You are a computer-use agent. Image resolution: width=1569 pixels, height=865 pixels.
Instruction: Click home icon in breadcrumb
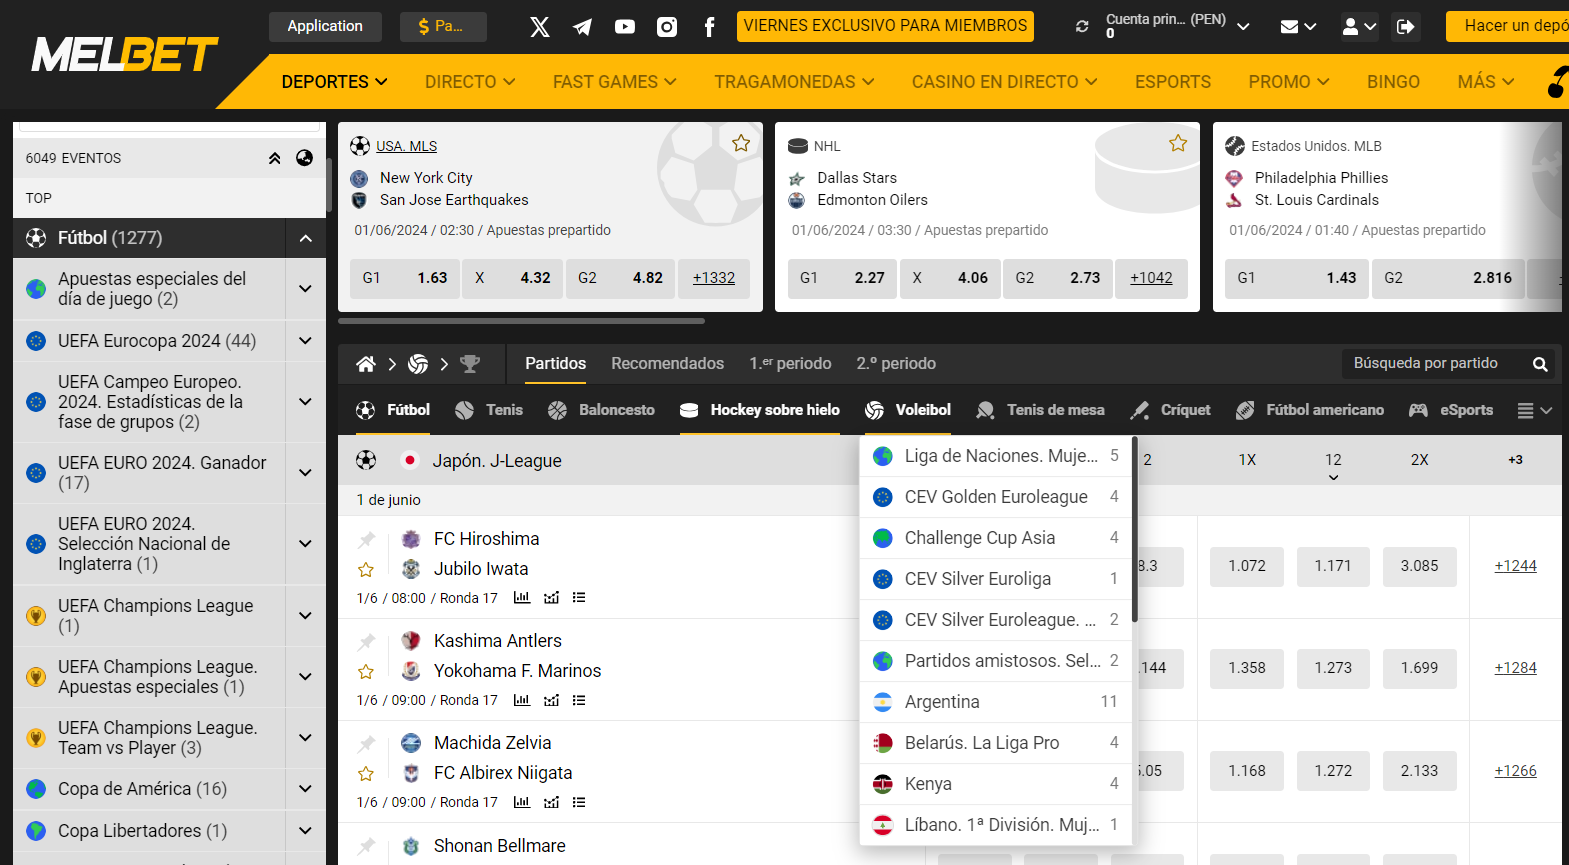[x=366, y=364]
